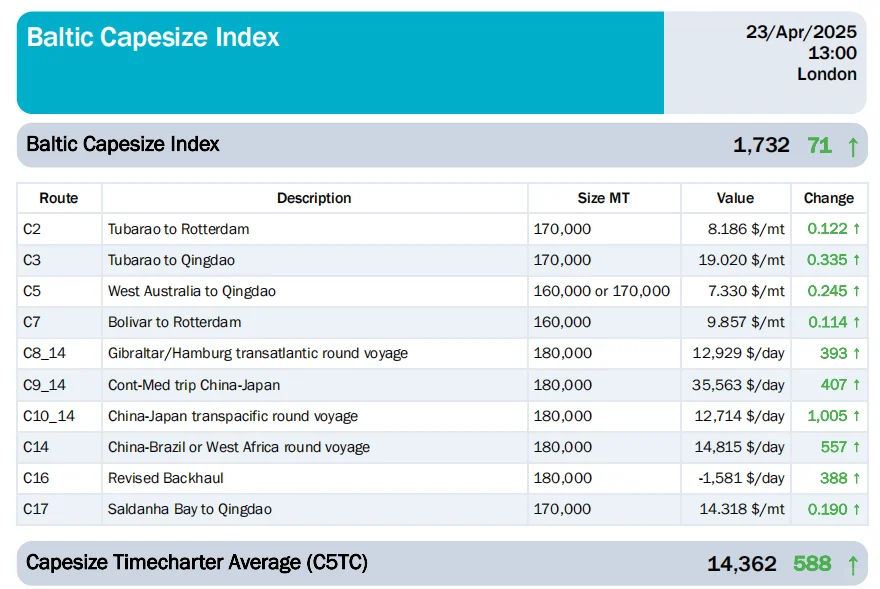Click the index change value 71
Image resolution: width=880 pixels, height=589 pixels.
click(819, 145)
